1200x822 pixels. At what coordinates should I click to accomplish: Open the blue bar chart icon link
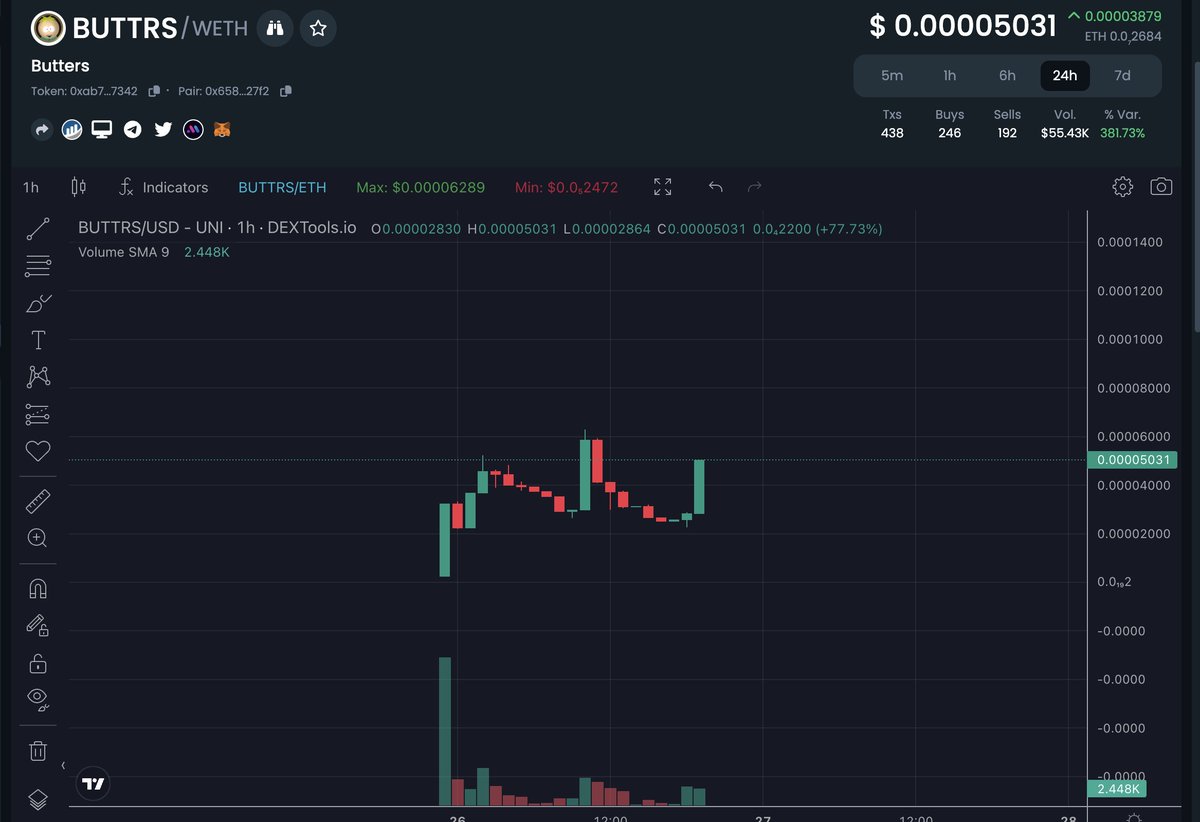point(72,129)
